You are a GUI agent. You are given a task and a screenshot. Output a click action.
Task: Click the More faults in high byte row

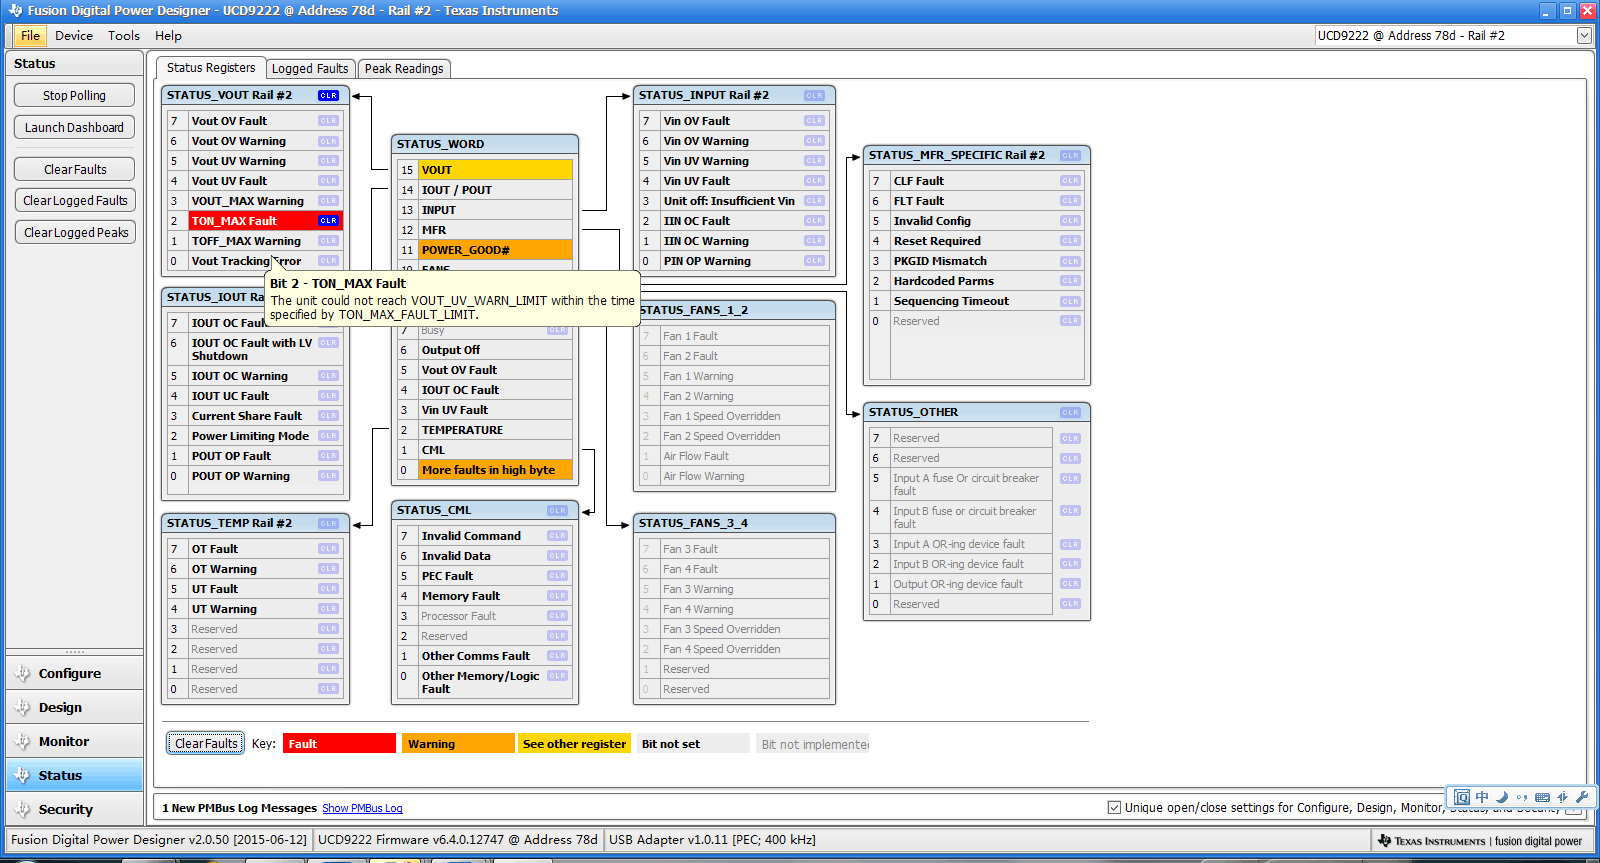(x=495, y=470)
